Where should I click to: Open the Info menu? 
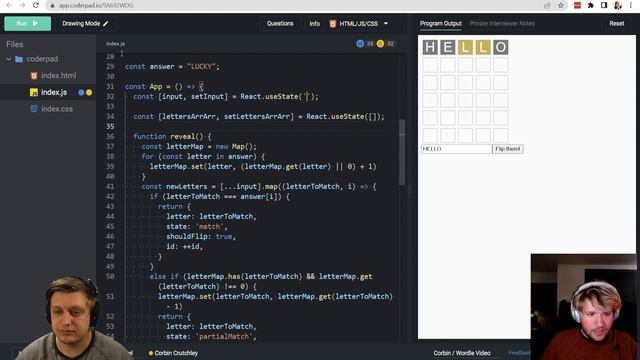(314, 24)
